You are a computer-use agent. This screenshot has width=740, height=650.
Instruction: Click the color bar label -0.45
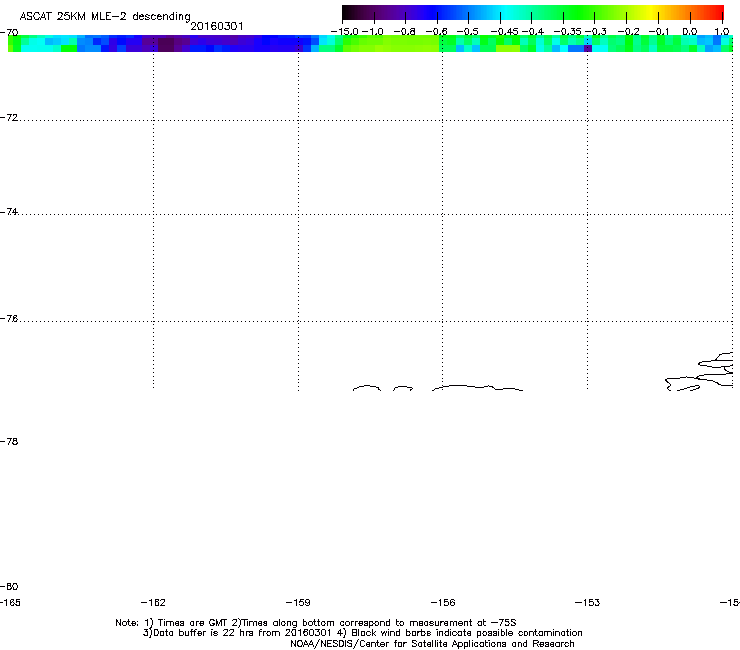tap(505, 32)
